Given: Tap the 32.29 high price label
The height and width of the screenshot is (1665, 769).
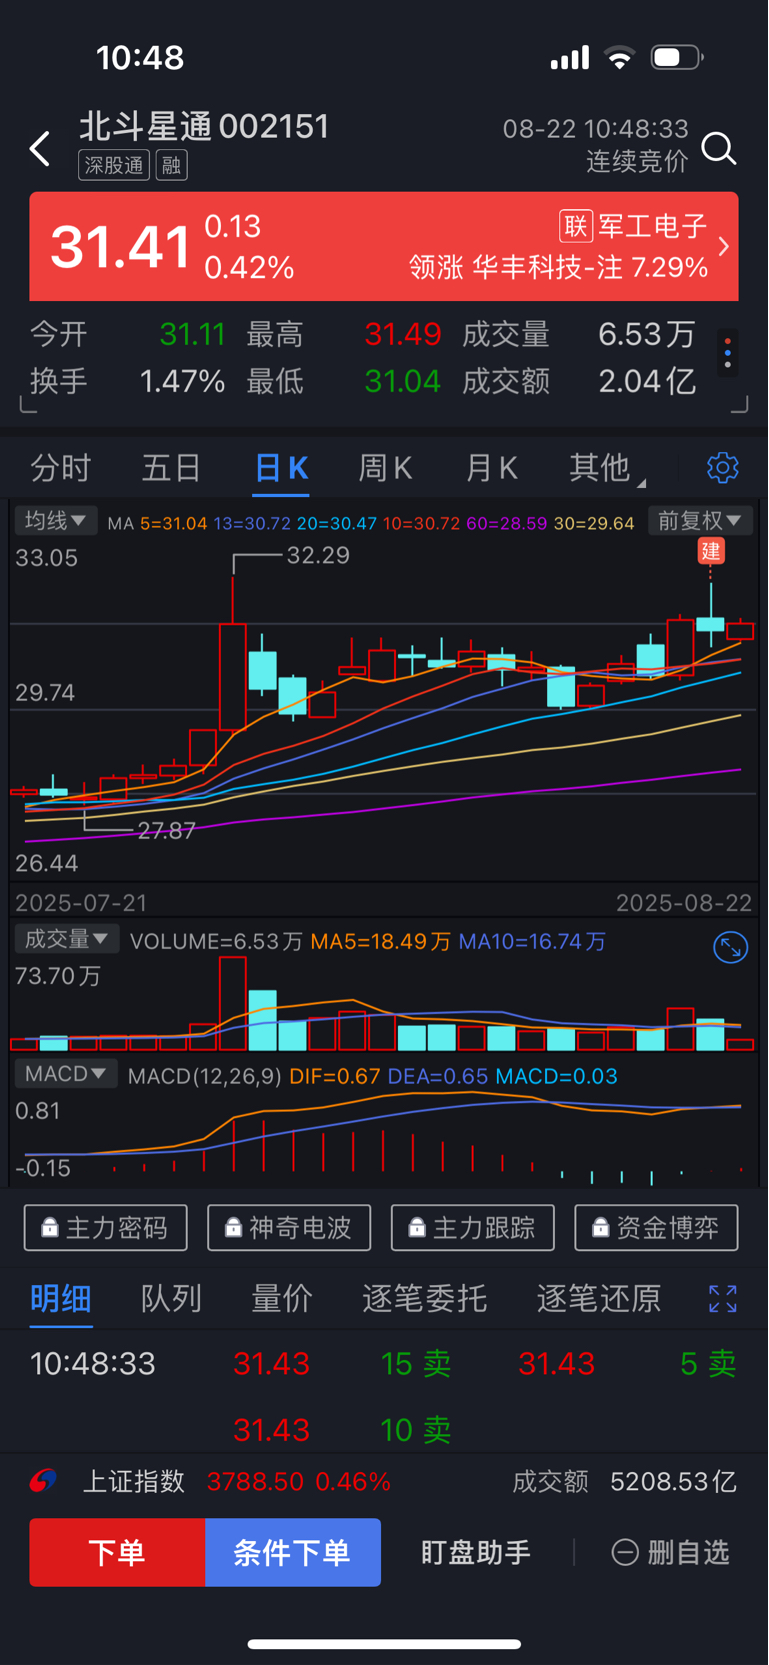Looking at the screenshot, I should coord(318,555).
